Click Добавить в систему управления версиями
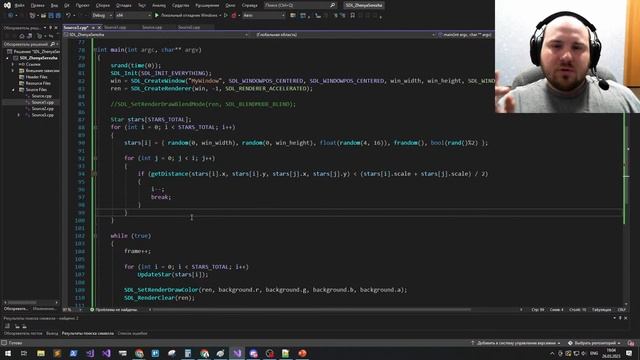 coord(516,343)
